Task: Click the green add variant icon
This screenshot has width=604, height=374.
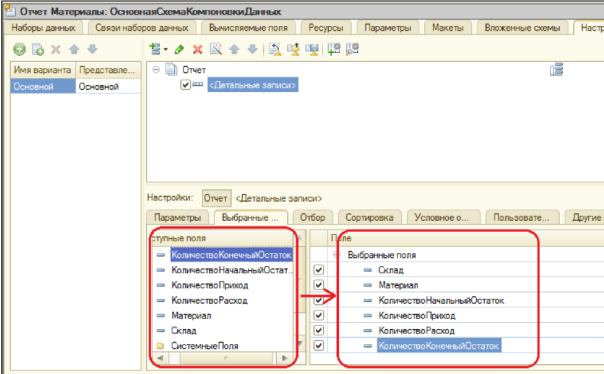Action: (19, 49)
